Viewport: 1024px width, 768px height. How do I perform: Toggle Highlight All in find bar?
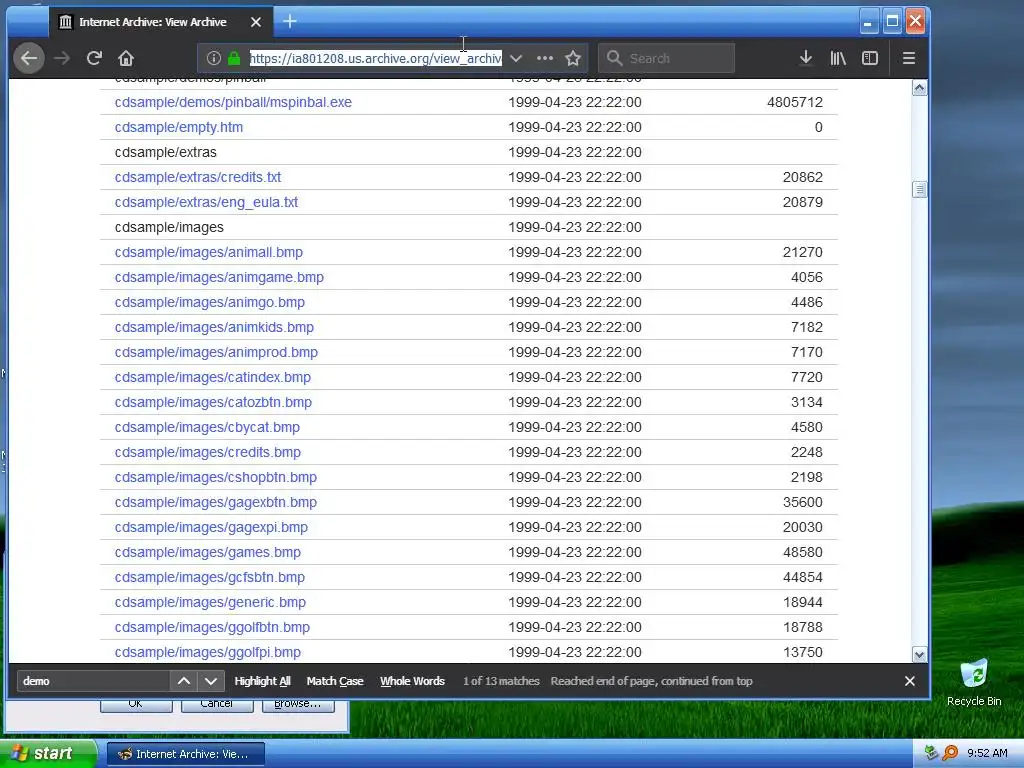263,680
